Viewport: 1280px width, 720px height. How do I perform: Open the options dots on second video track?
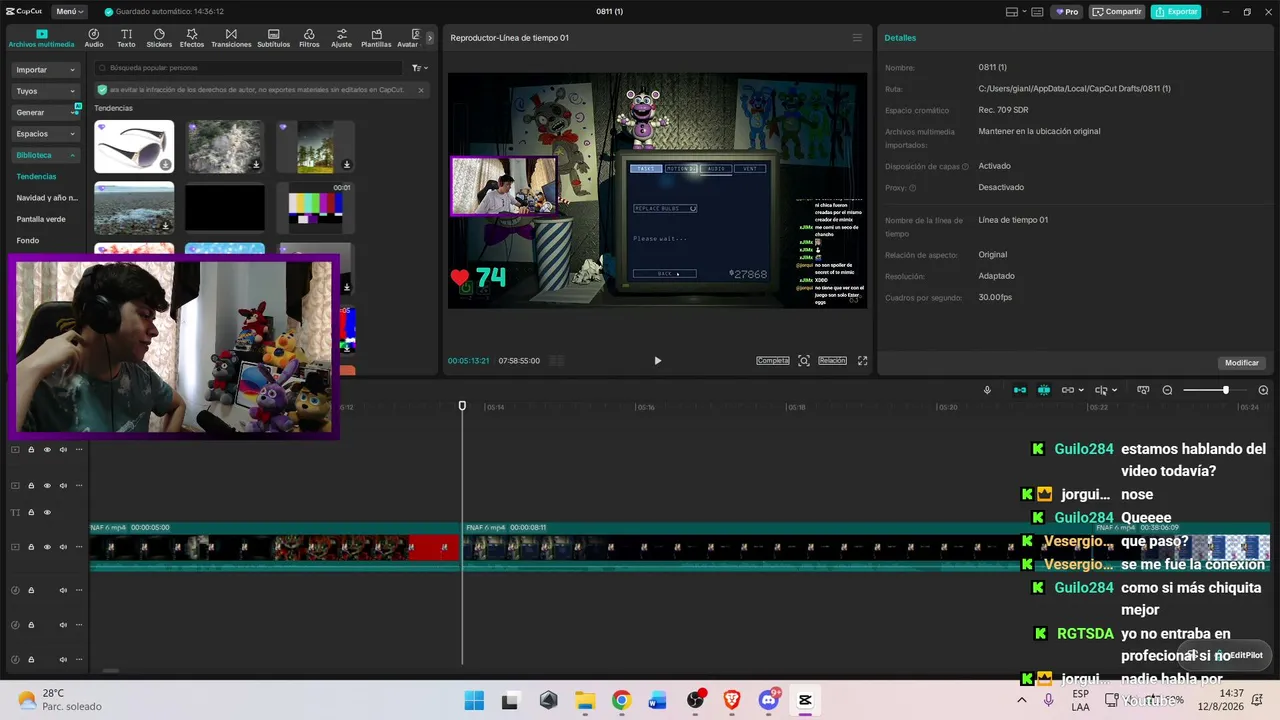[x=79, y=485]
